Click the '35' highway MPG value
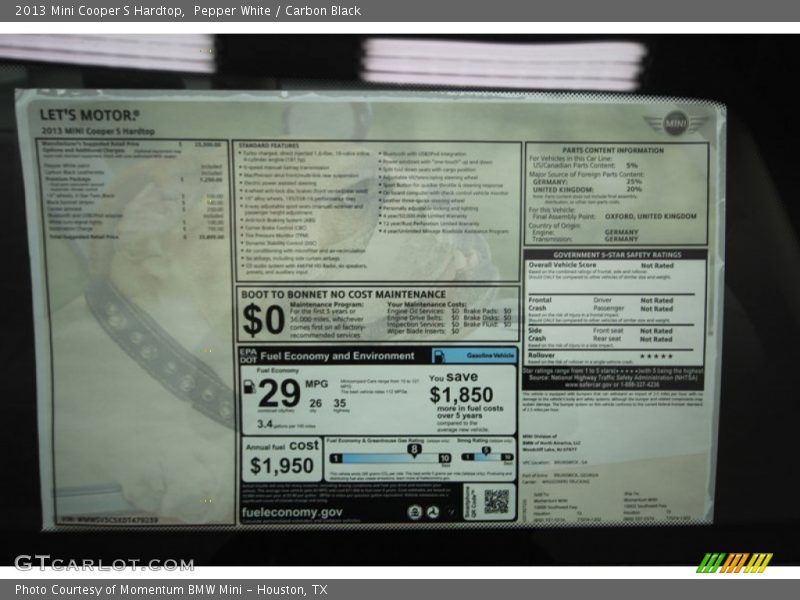The height and width of the screenshot is (600, 800). click(340, 403)
